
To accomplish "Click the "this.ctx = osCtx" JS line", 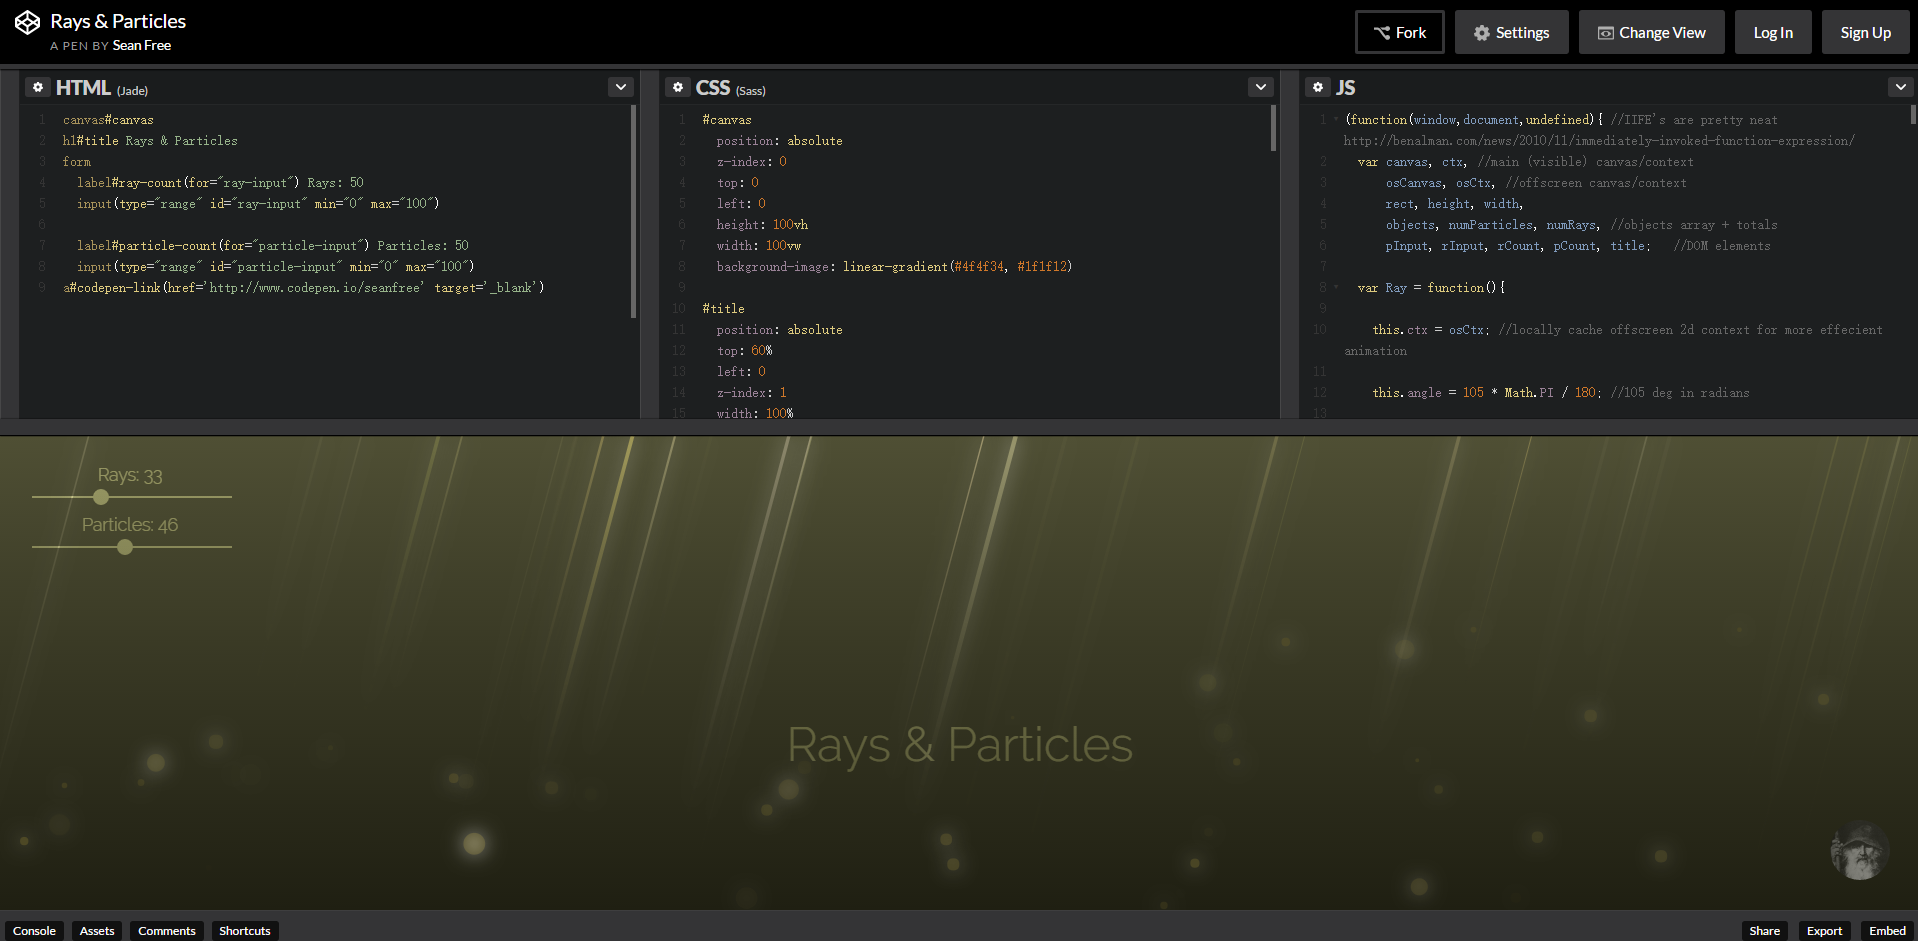I will pos(1628,330).
